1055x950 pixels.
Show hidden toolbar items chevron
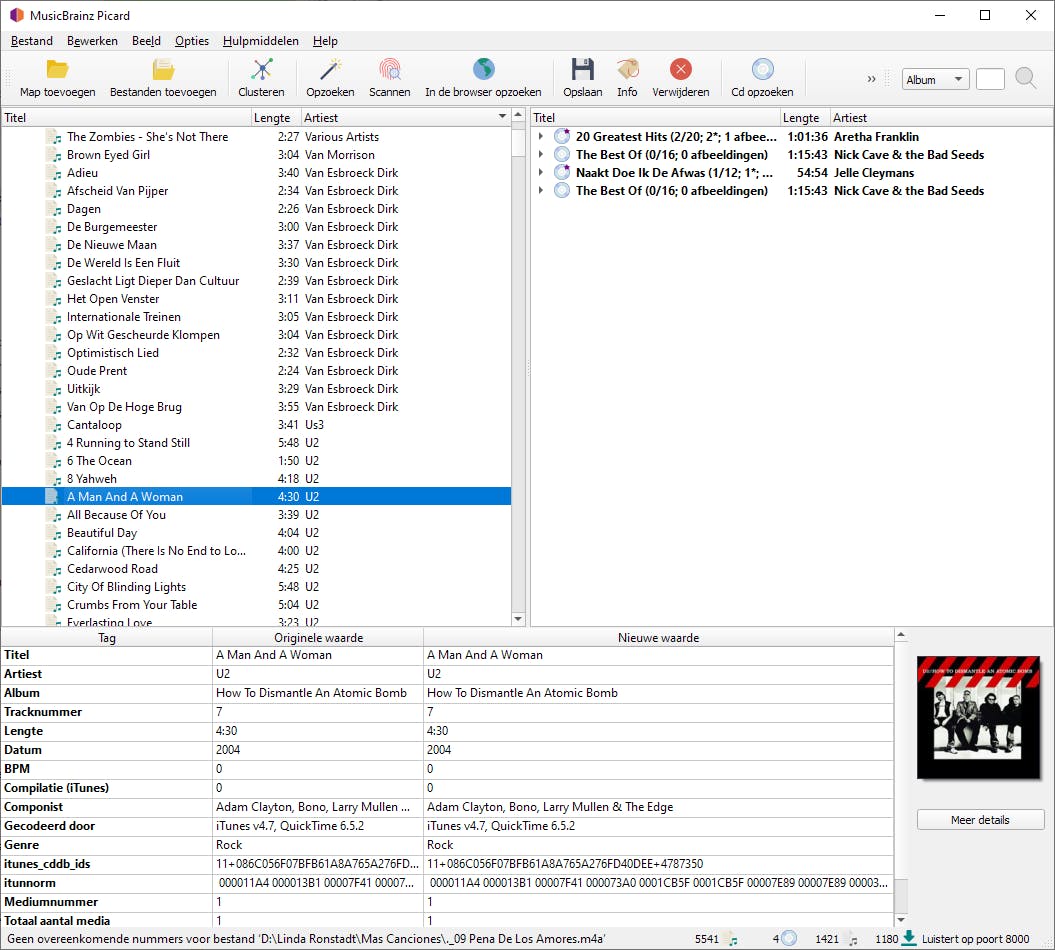[x=871, y=79]
